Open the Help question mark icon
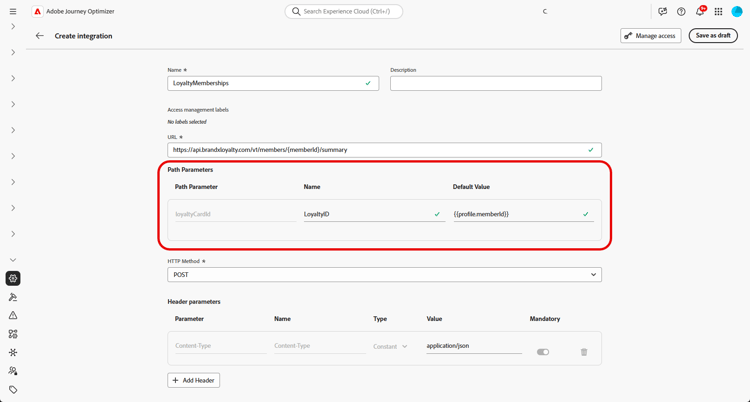Screen dimensions: 750x402 (x=681, y=12)
